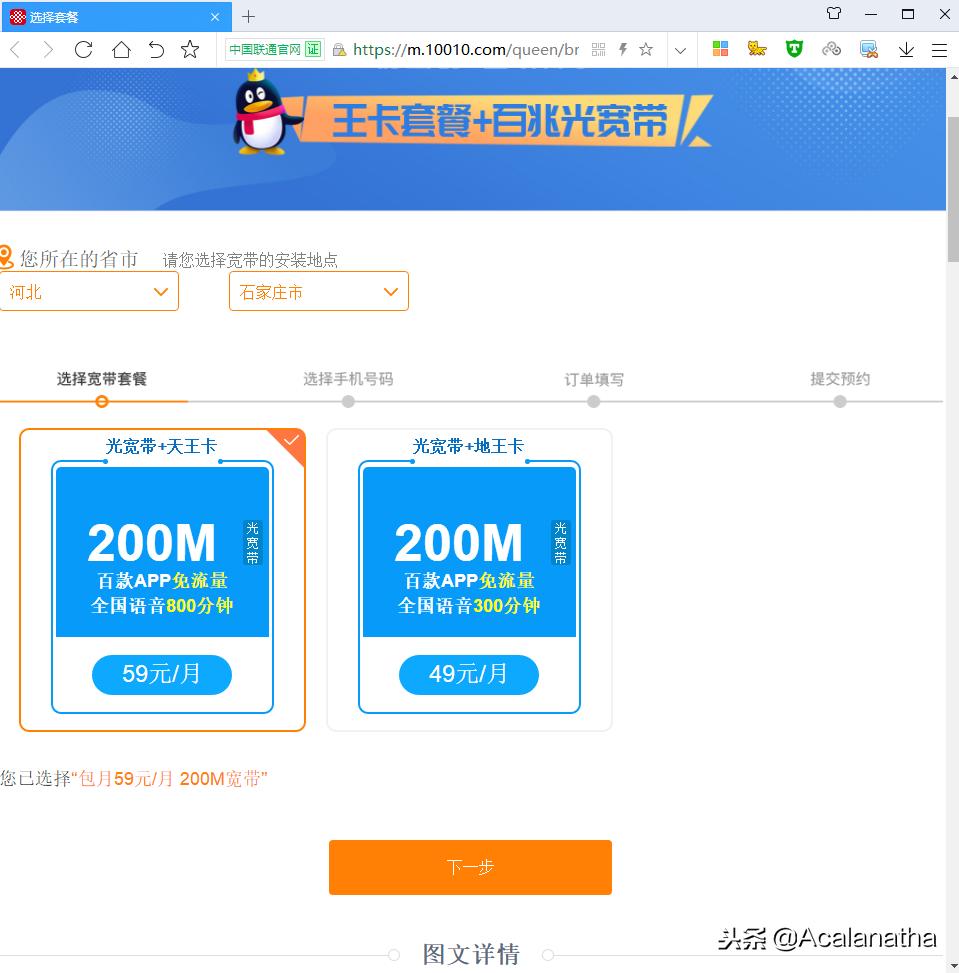Select the 选择套餐 browser tab

click(117, 17)
